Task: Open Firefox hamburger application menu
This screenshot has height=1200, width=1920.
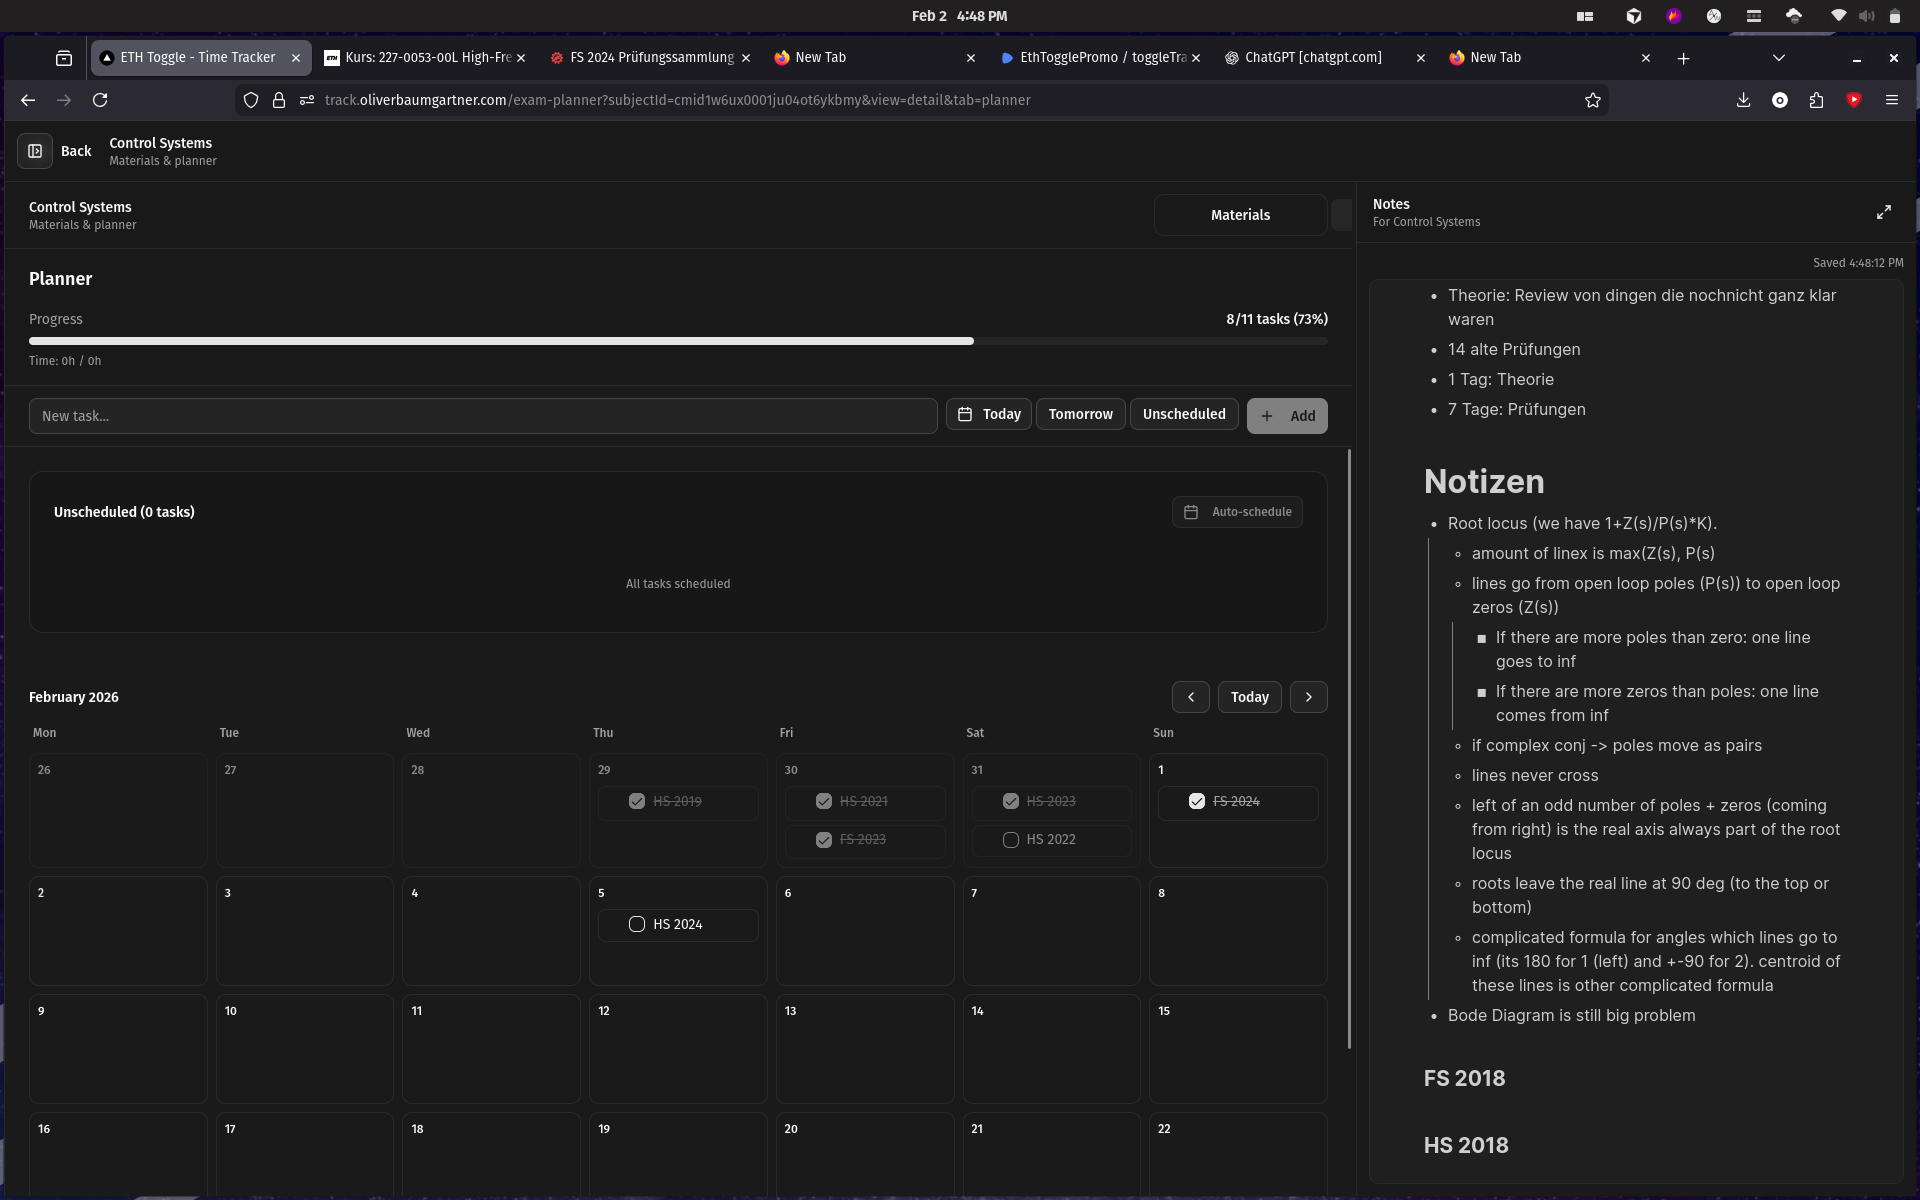Action: pos(1891,100)
